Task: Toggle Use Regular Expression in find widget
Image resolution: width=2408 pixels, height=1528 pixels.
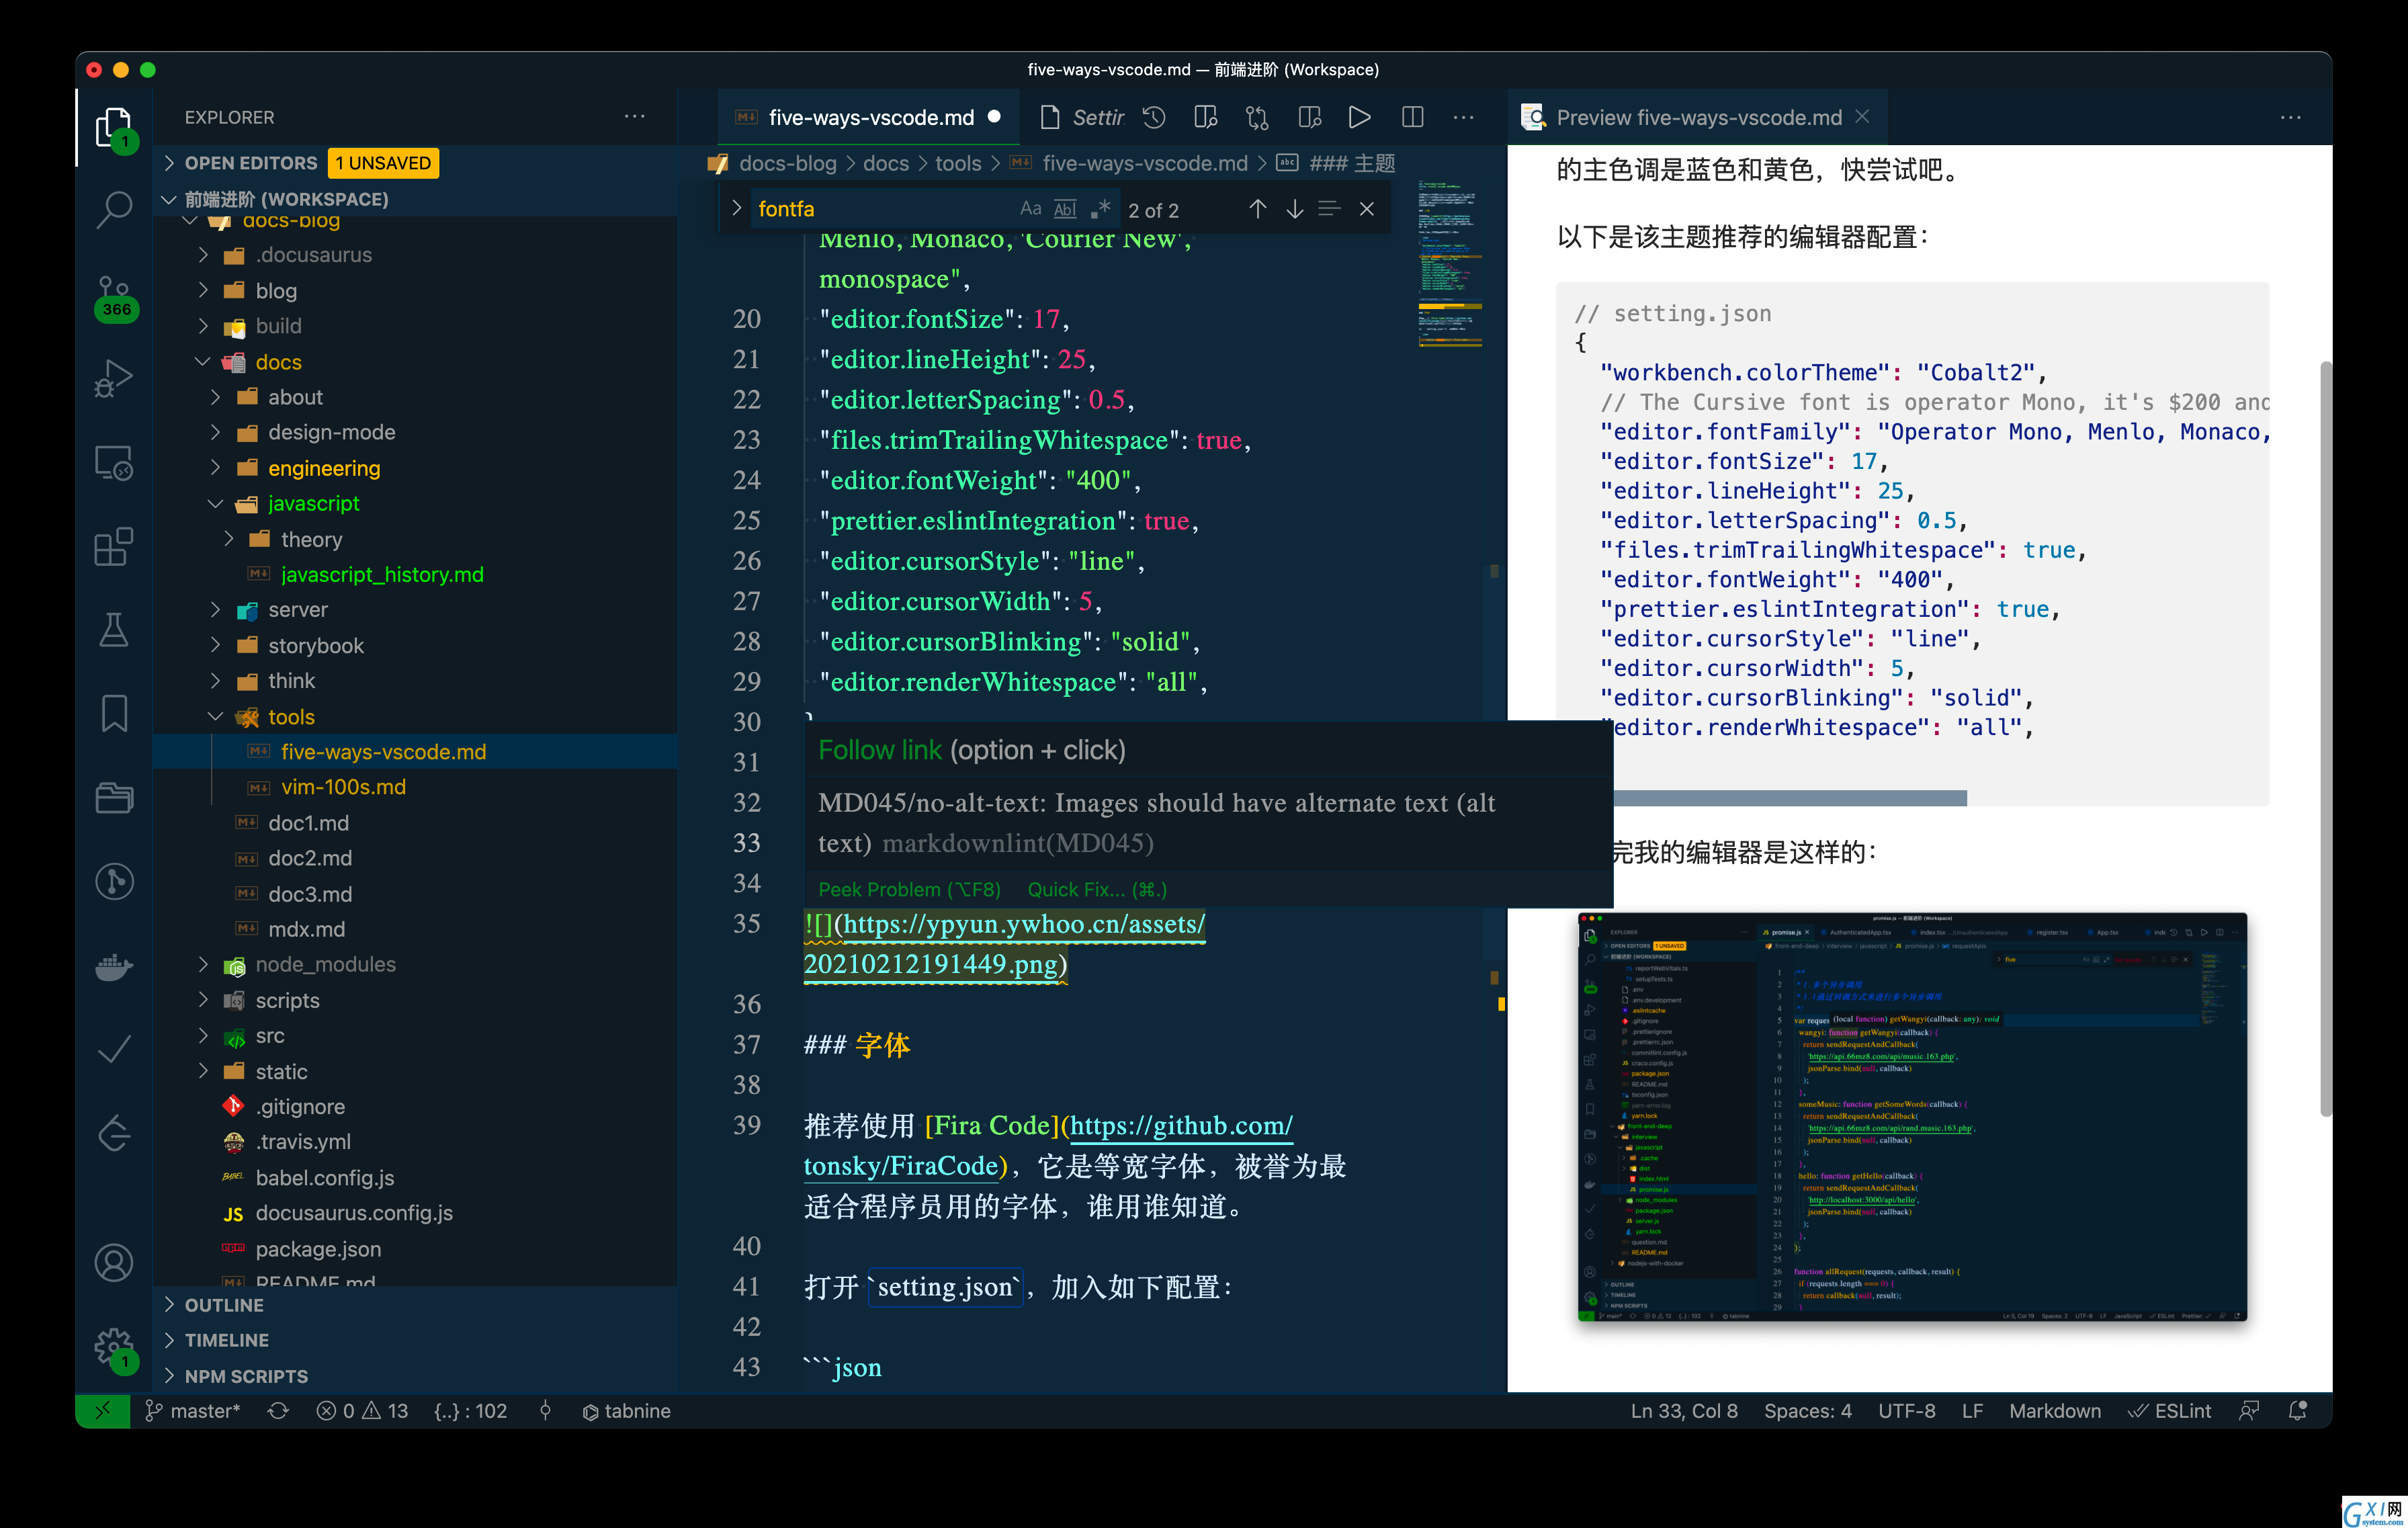Action: (x=1100, y=209)
